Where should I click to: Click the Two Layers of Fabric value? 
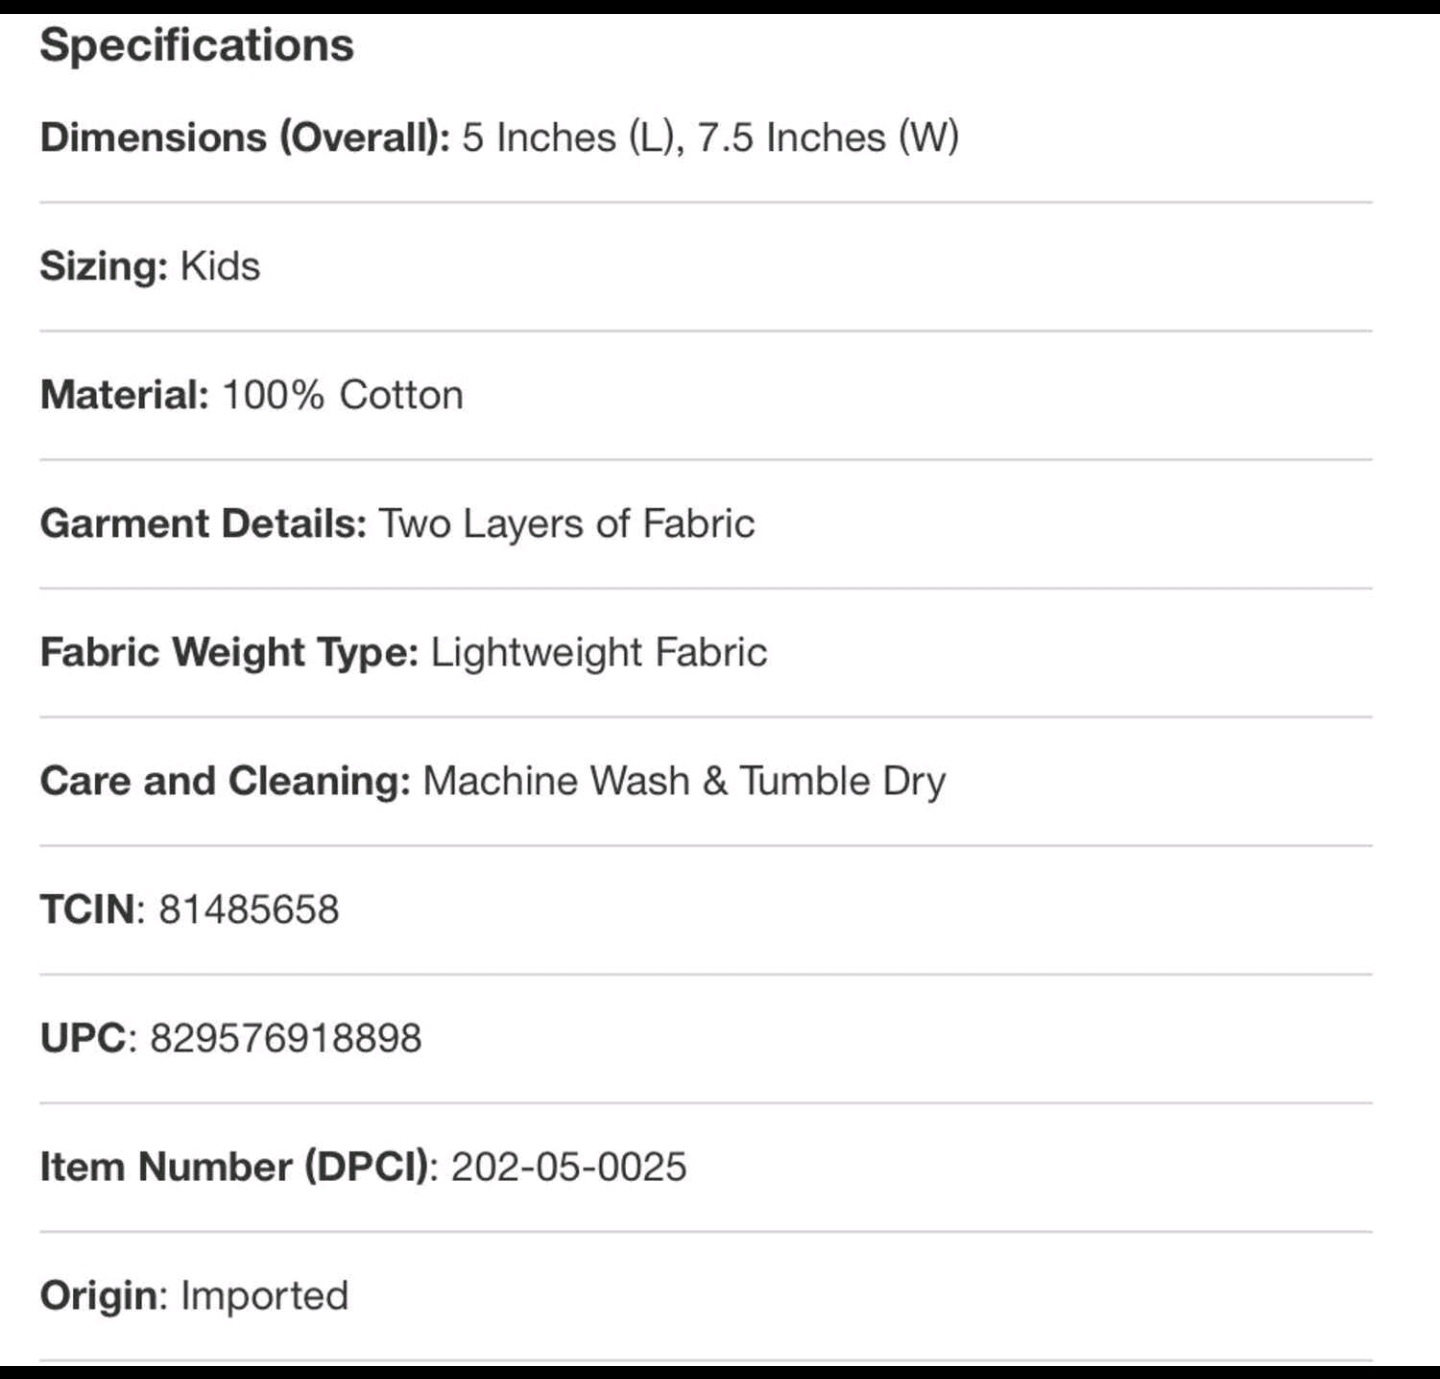pos(567,523)
